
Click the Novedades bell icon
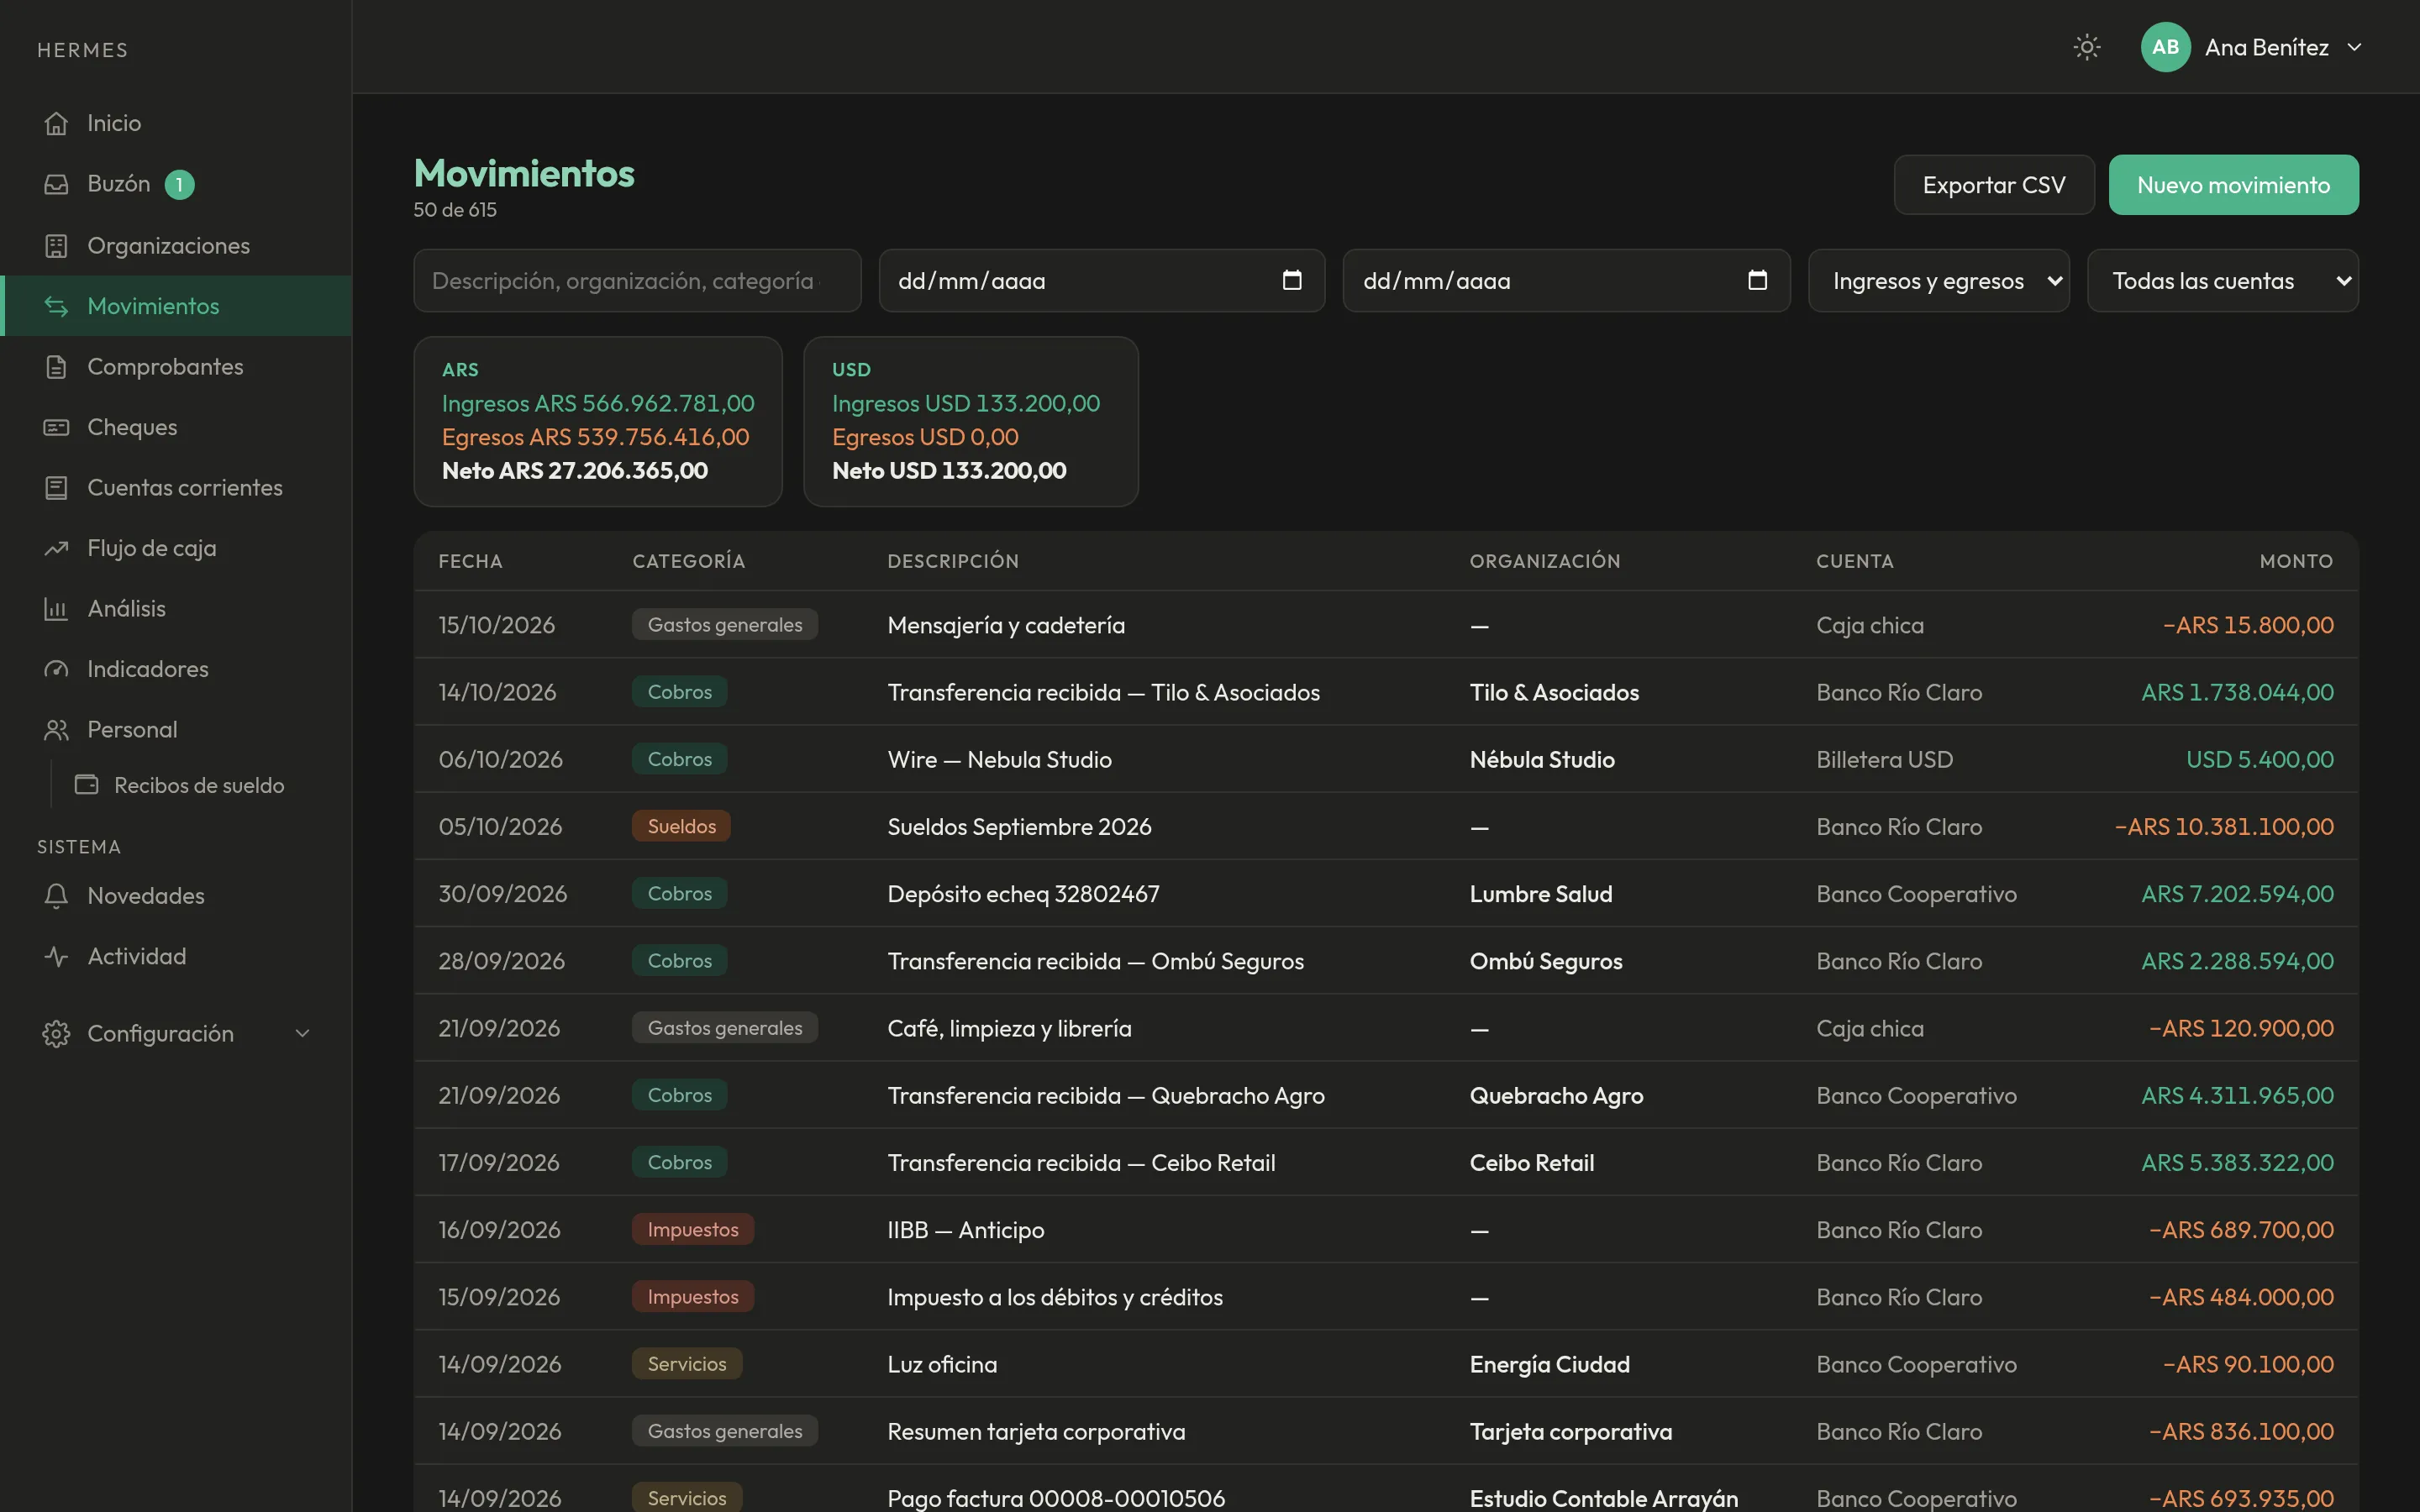coord(56,896)
